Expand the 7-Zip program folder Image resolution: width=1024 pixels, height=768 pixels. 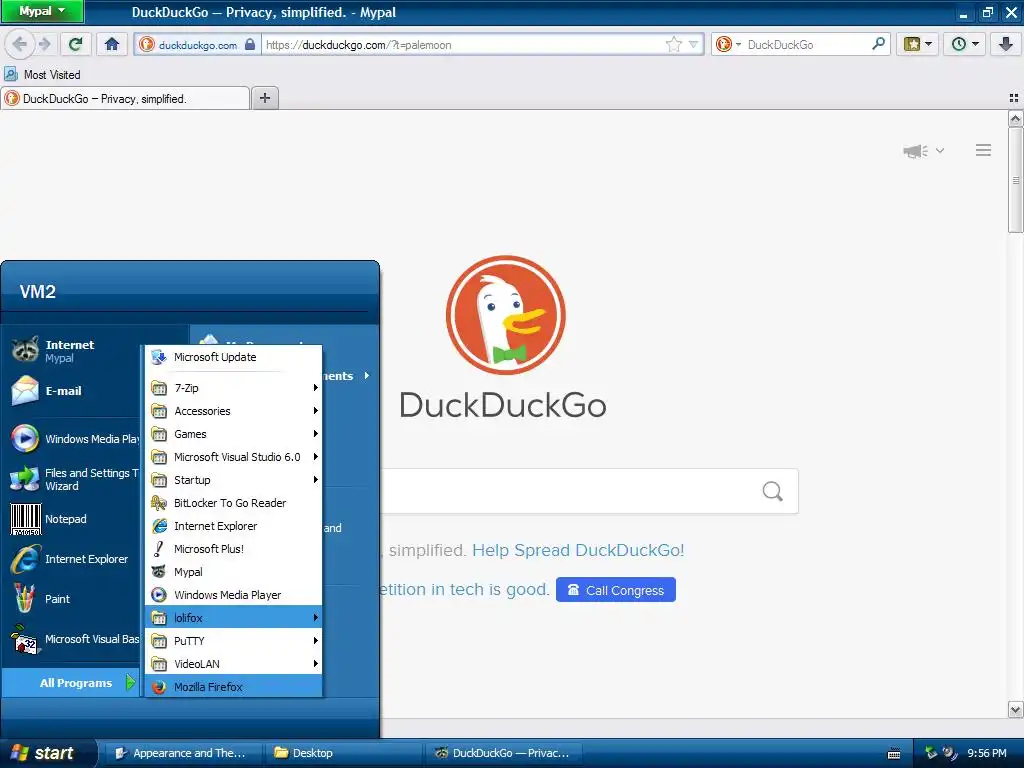(x=234, y=388)
